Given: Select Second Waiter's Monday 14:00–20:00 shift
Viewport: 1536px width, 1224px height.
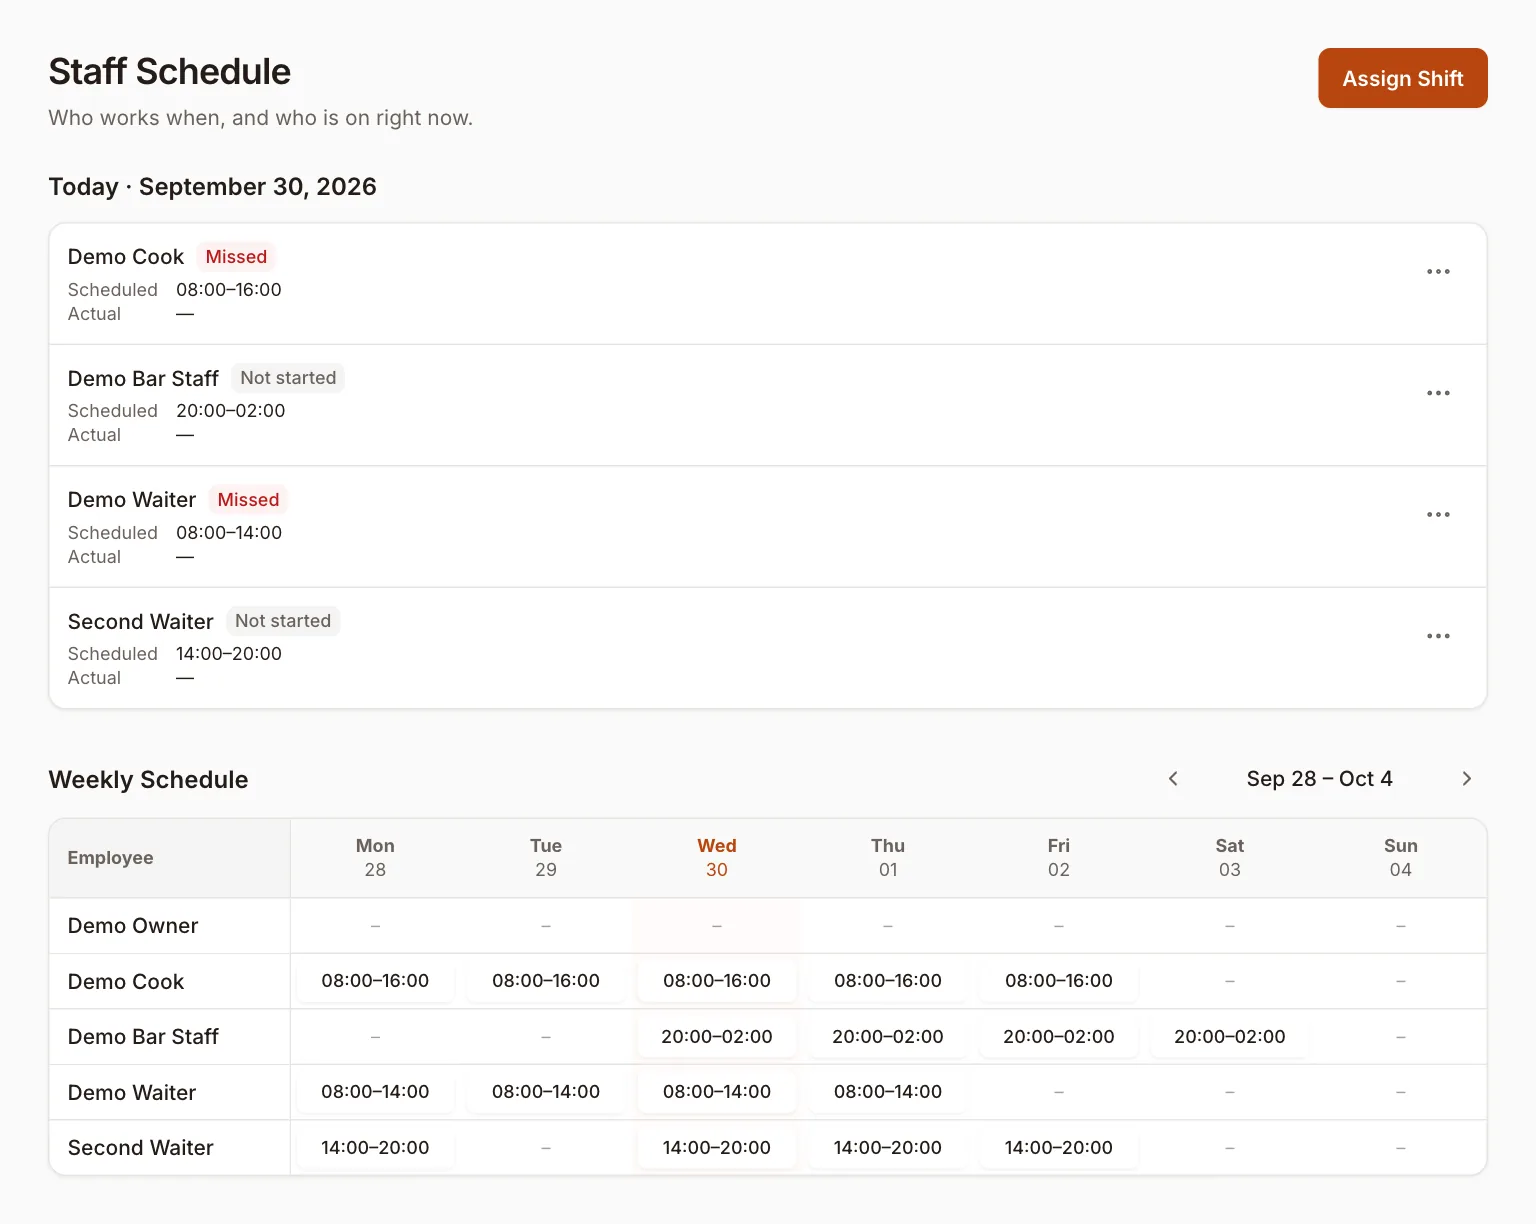Looking at the screenshot, I should coord(375,1148).
